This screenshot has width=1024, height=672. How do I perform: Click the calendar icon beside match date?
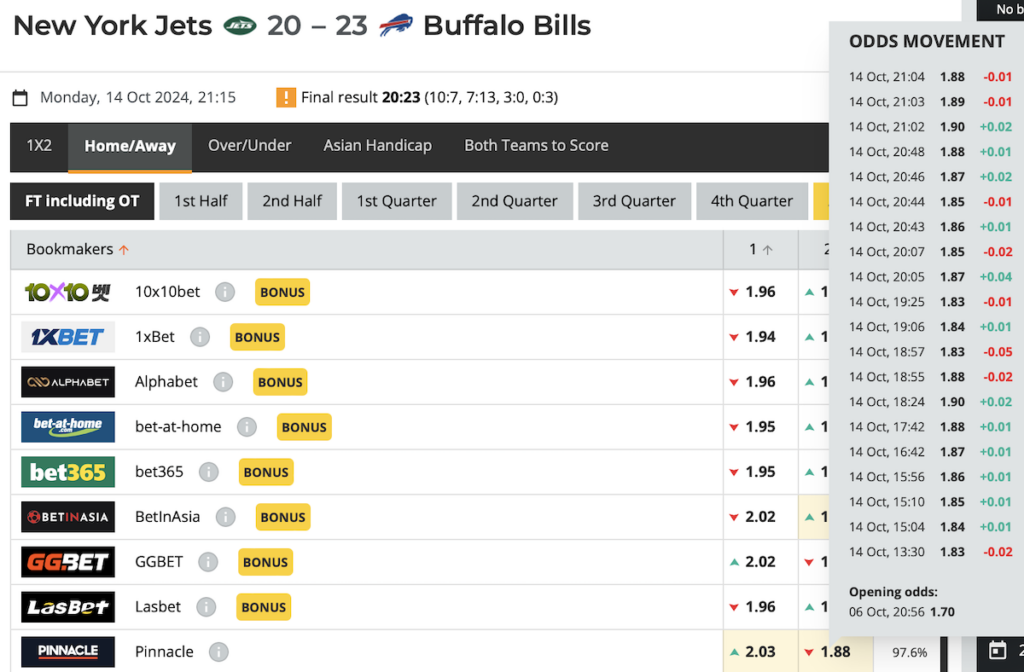tap(20, 98)
